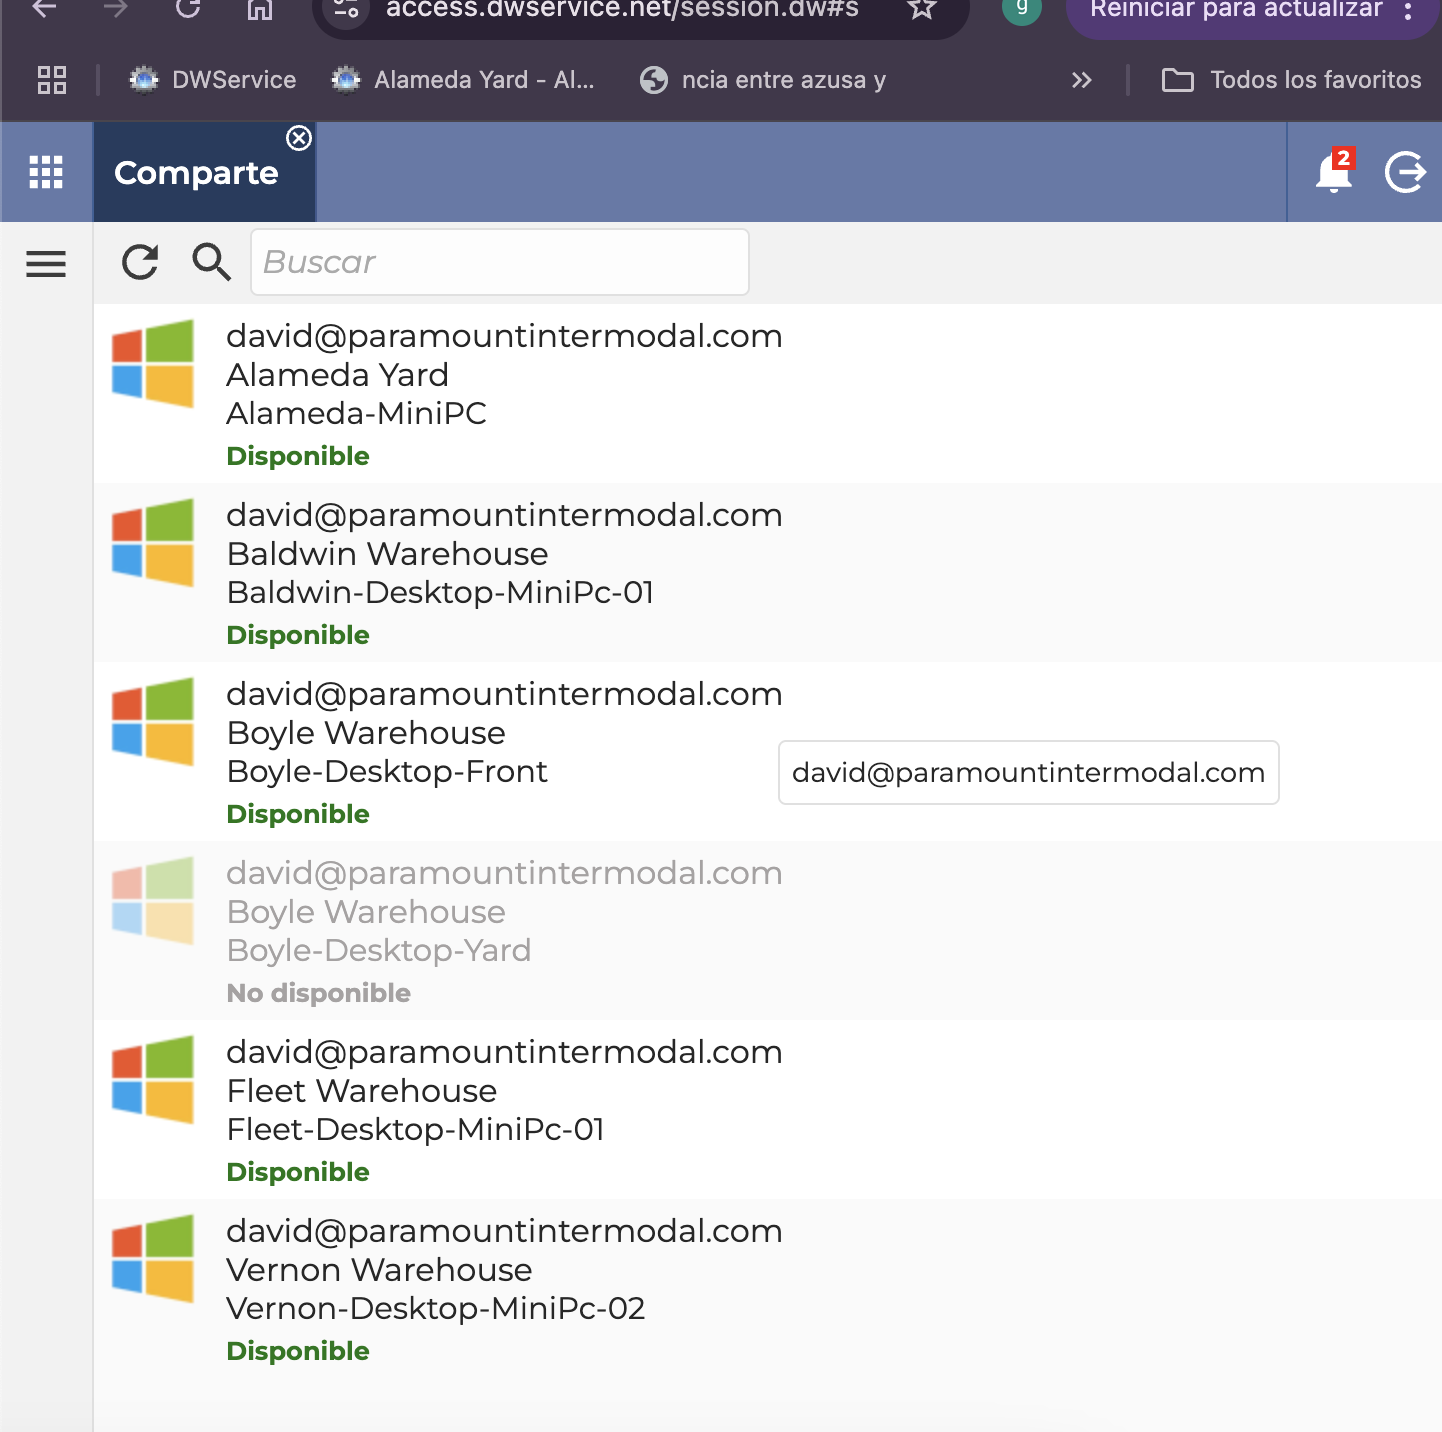Image resolution: width=1442 pixels, height=1432 pixels.
Task: Click Windows icon for Boyle-Desktop-Front
Action: point(153,722)
